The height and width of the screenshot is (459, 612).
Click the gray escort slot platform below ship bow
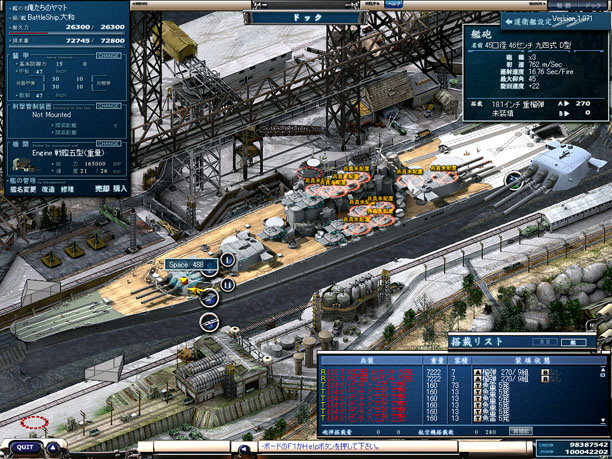coord(104,369)
